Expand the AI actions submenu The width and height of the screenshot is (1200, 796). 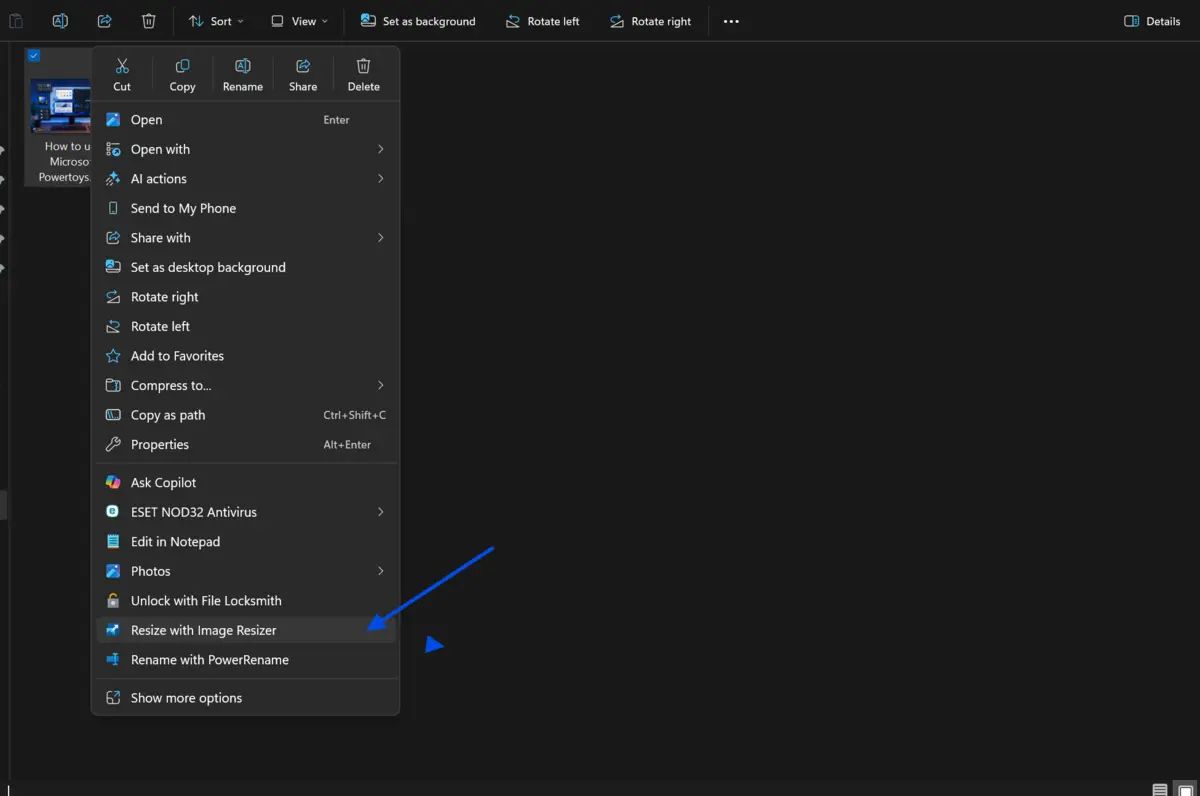pos(245,179)
